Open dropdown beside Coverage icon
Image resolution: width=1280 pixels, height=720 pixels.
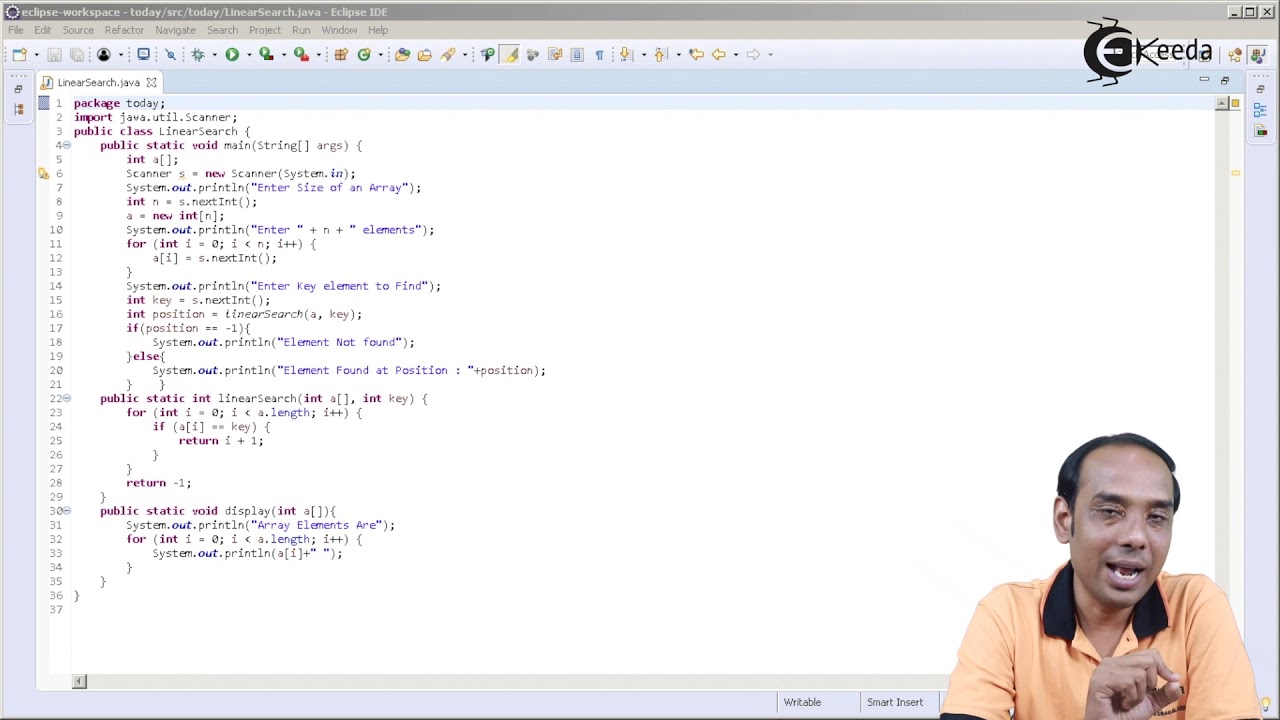click(x=284, y=55)
